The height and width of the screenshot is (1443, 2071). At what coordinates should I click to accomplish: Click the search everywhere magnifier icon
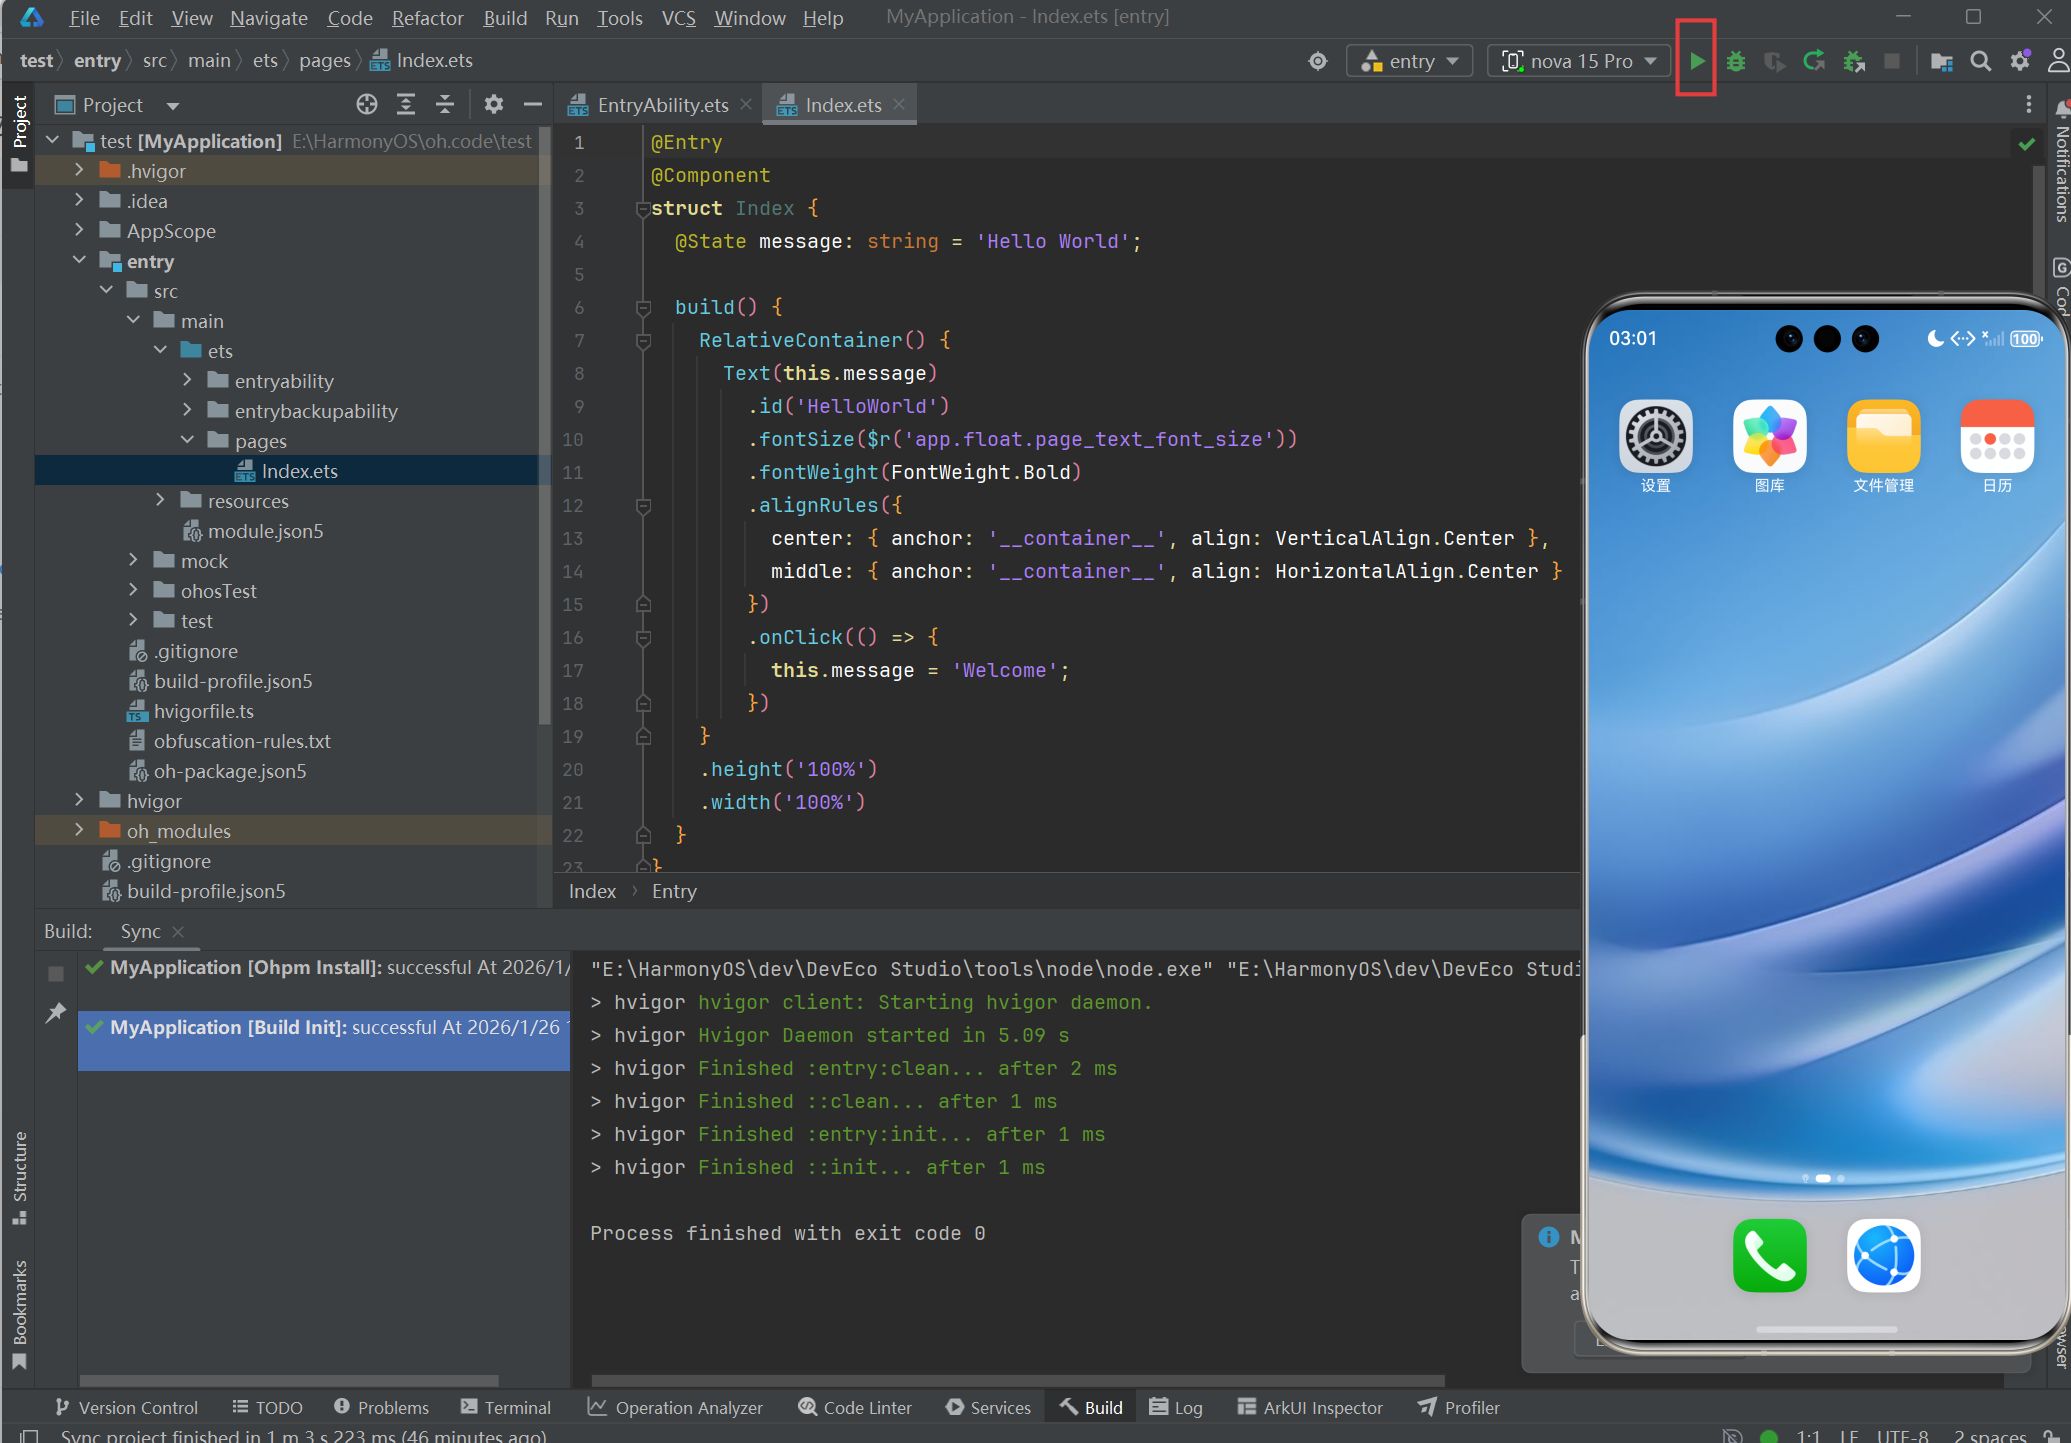[x=1980, y=61]
